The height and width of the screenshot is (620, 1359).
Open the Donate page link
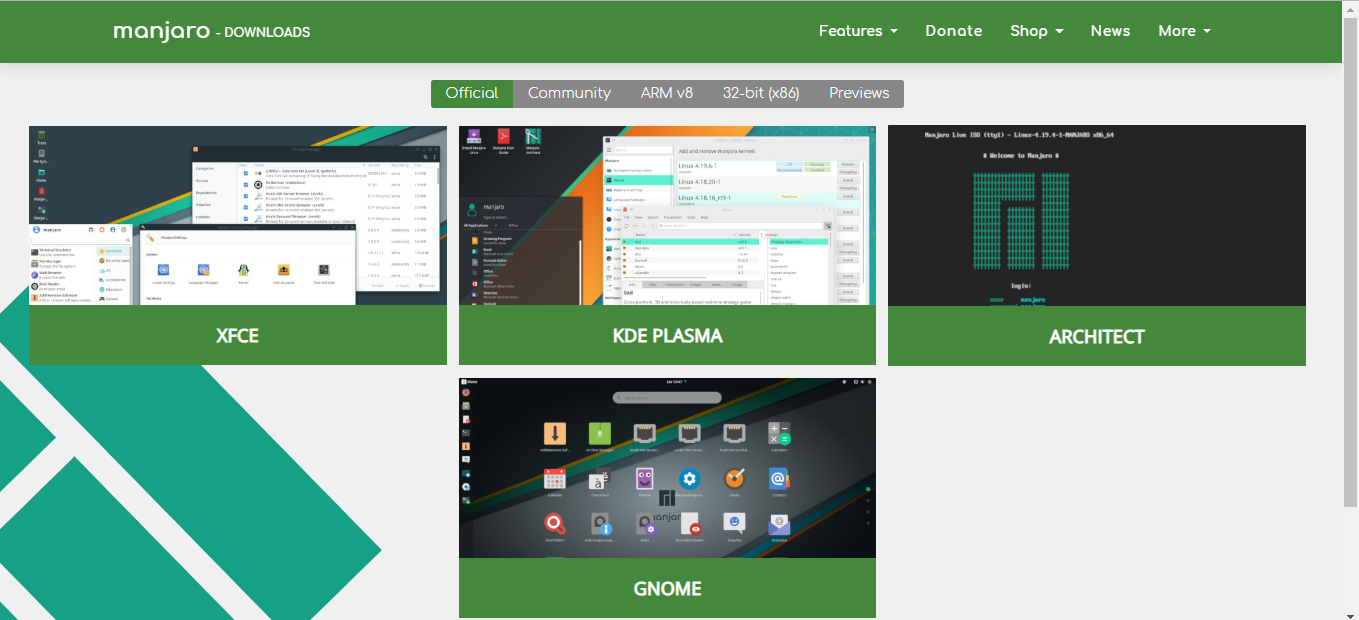tap(954, 31)
